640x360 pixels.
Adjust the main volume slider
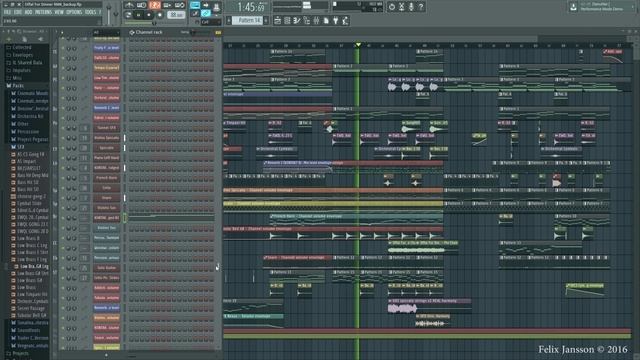(109, 13)
